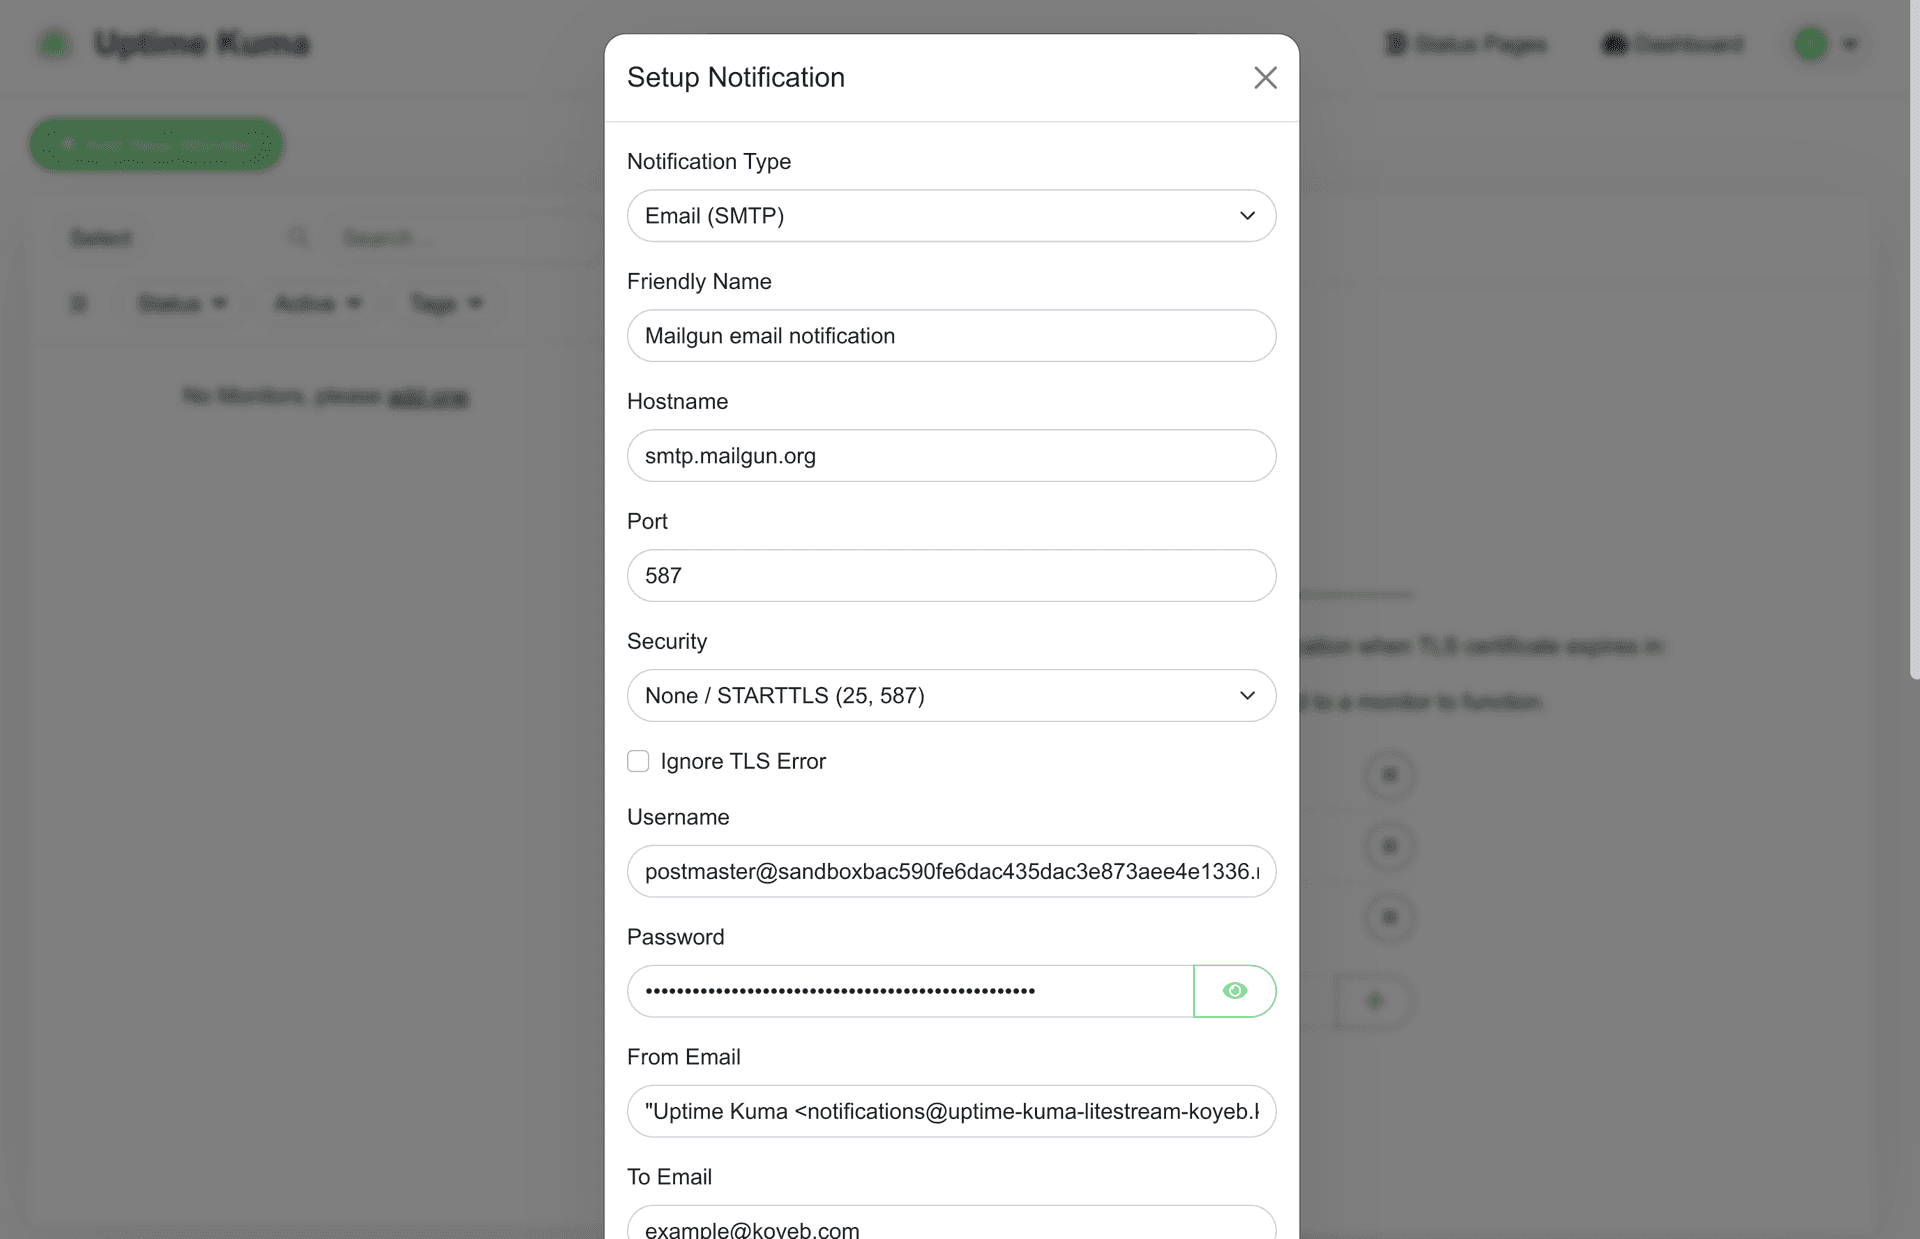This screenshot has width=1920, height=1239.
Task: Click the Username input field
Action: [x=951, y=872]
